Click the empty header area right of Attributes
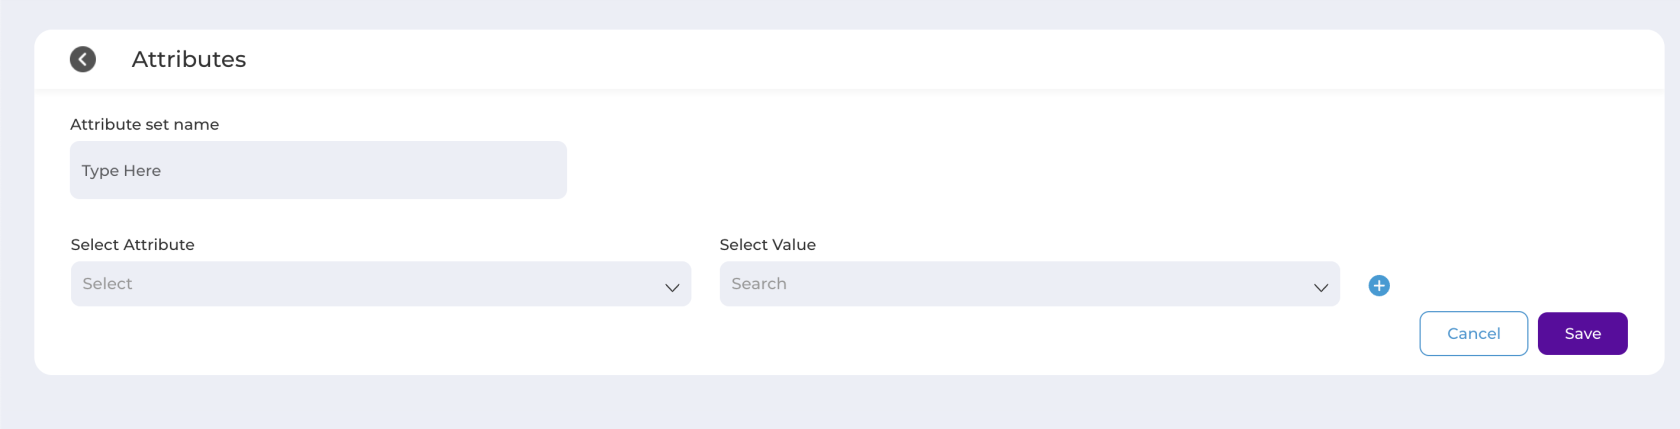 click(900, 60)
